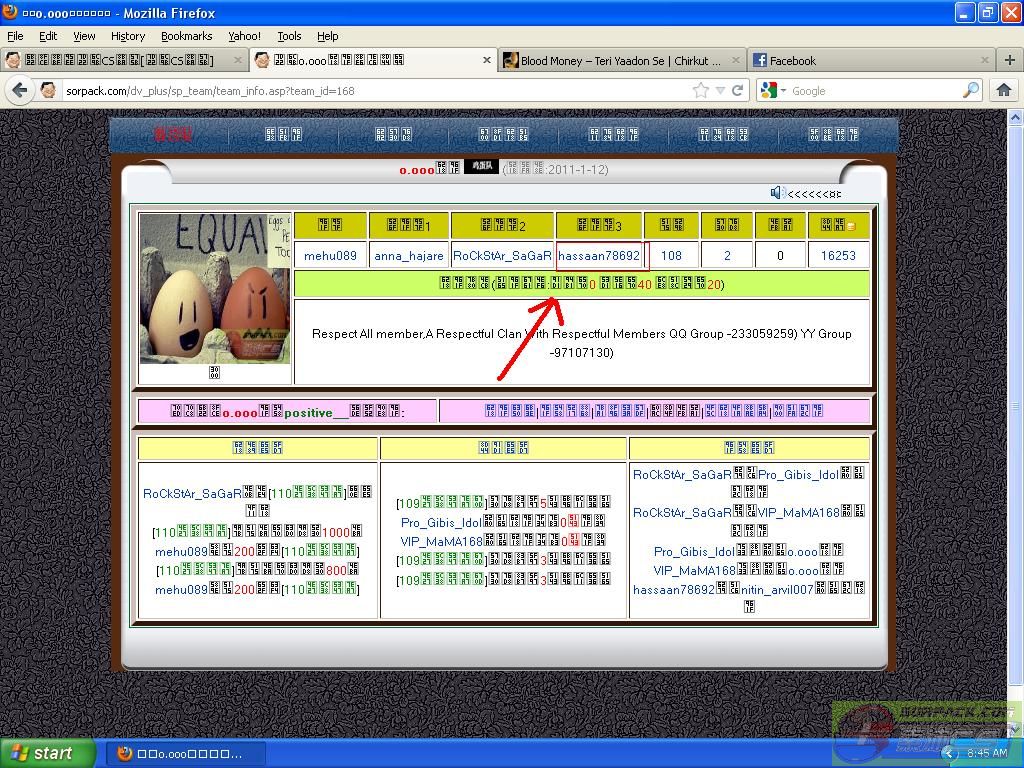Image resolution: width=1024 pixels, height=768 pixels.
Task: Open the Bookmarks menu
Action: tap(186, 36)
